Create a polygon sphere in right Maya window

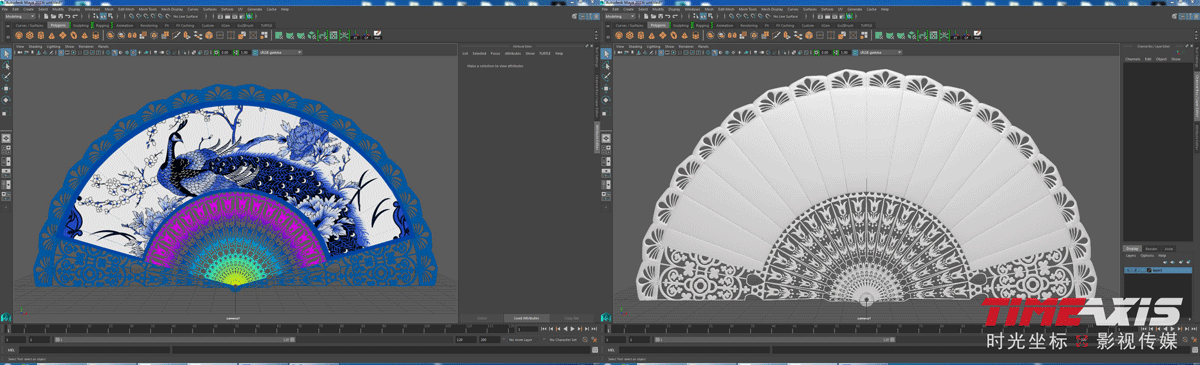click(x=619, y=35)
